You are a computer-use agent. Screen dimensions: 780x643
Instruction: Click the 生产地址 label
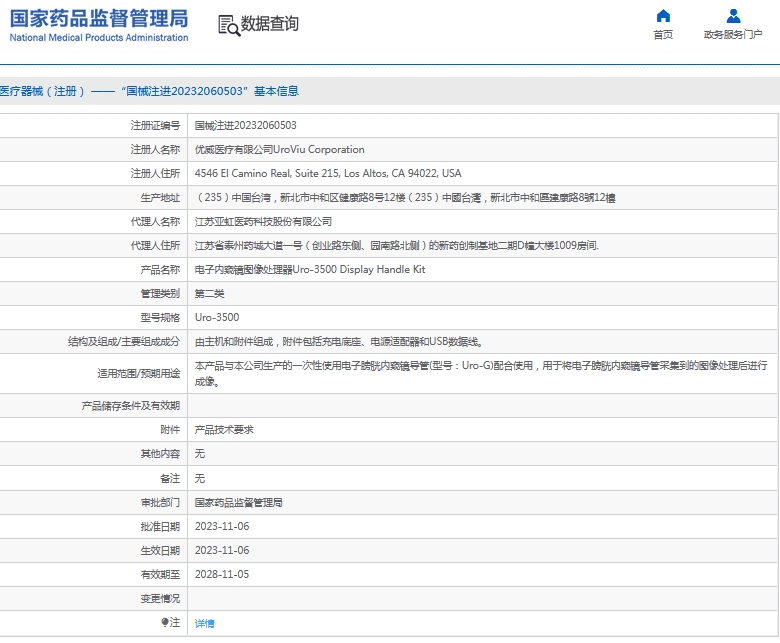[160, 197]
